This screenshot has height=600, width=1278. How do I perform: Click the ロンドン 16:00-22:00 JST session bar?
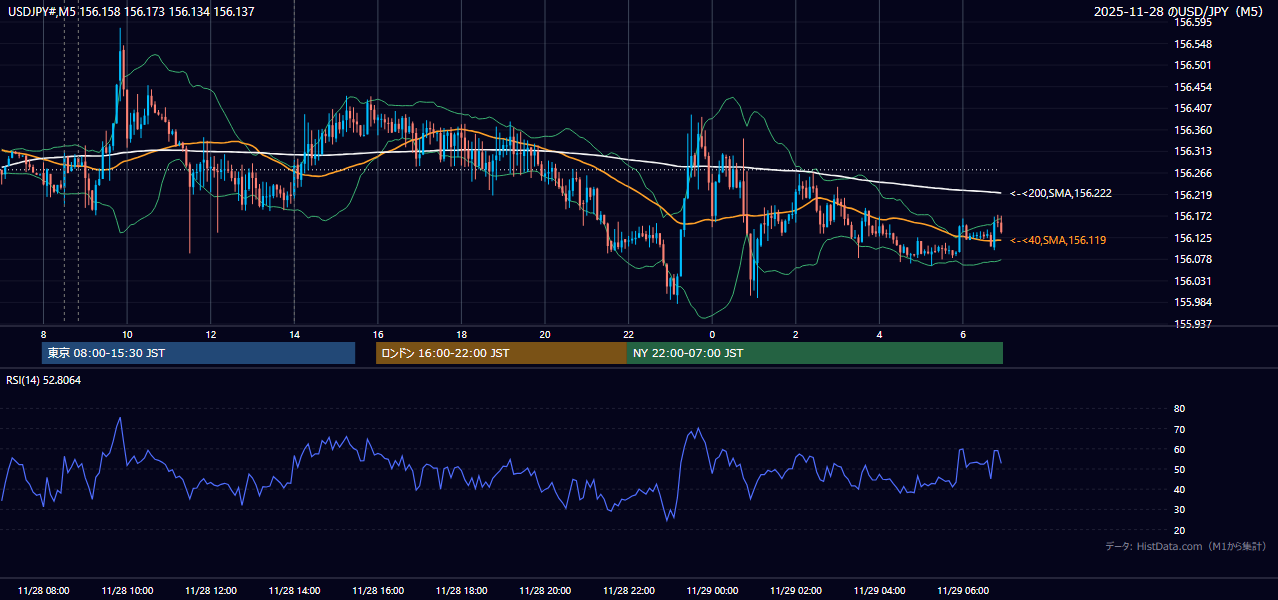click(501, 353)
